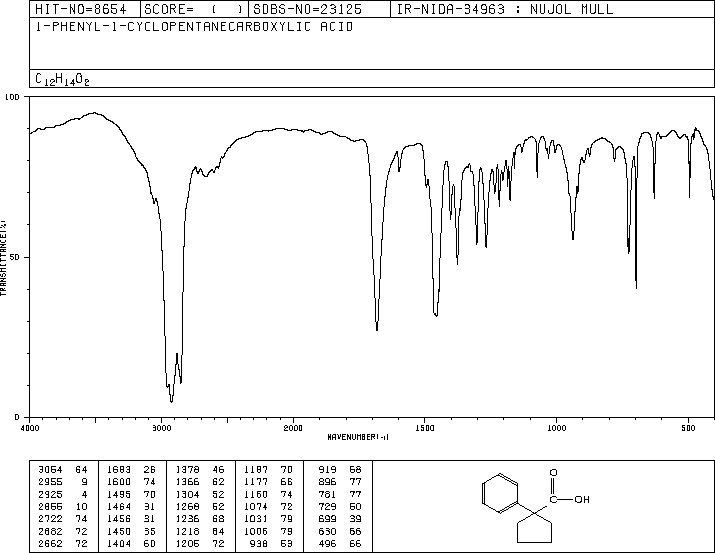Click the HIT-NO=8654 header cell

(84, 9)
